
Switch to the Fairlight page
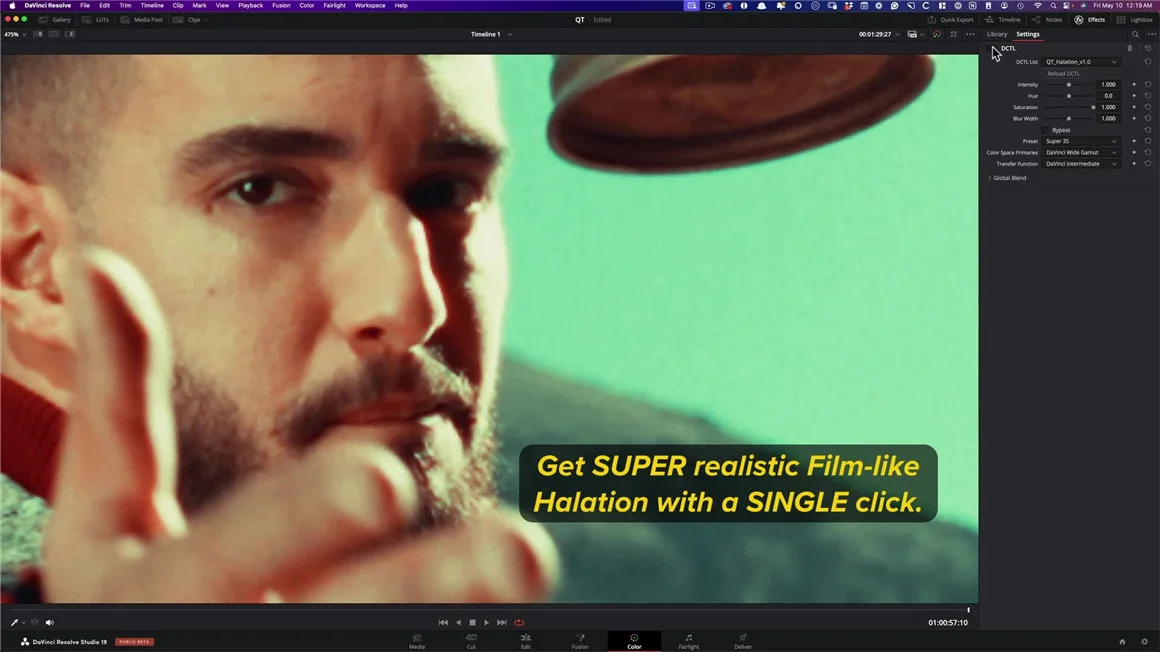coord(688,640)
